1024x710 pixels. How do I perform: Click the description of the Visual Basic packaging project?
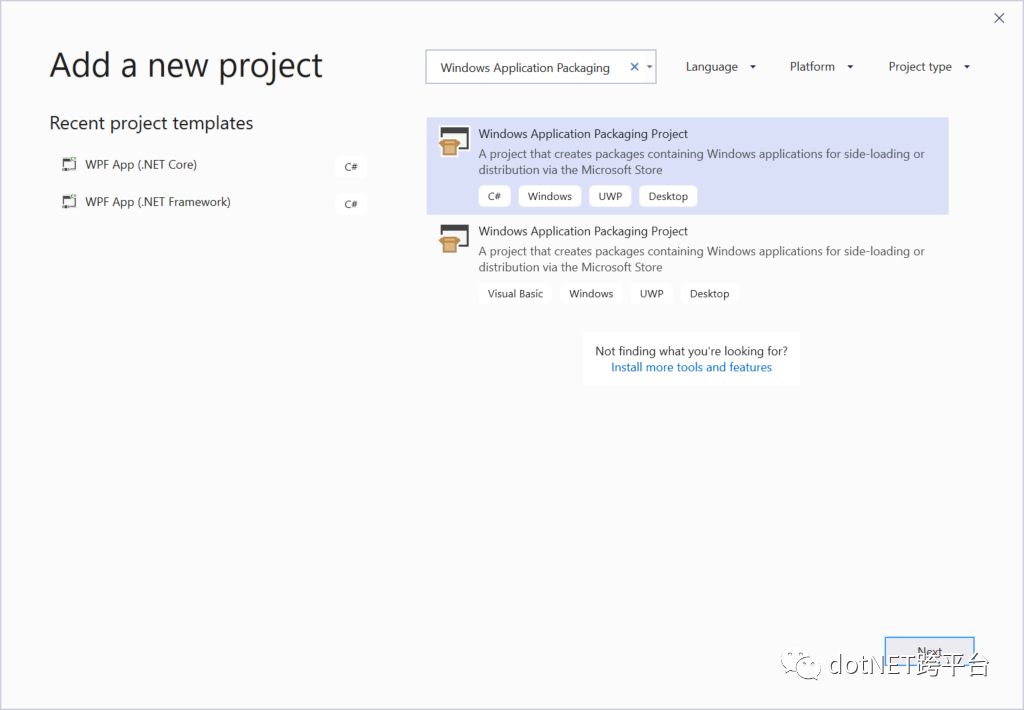(701, 259)
